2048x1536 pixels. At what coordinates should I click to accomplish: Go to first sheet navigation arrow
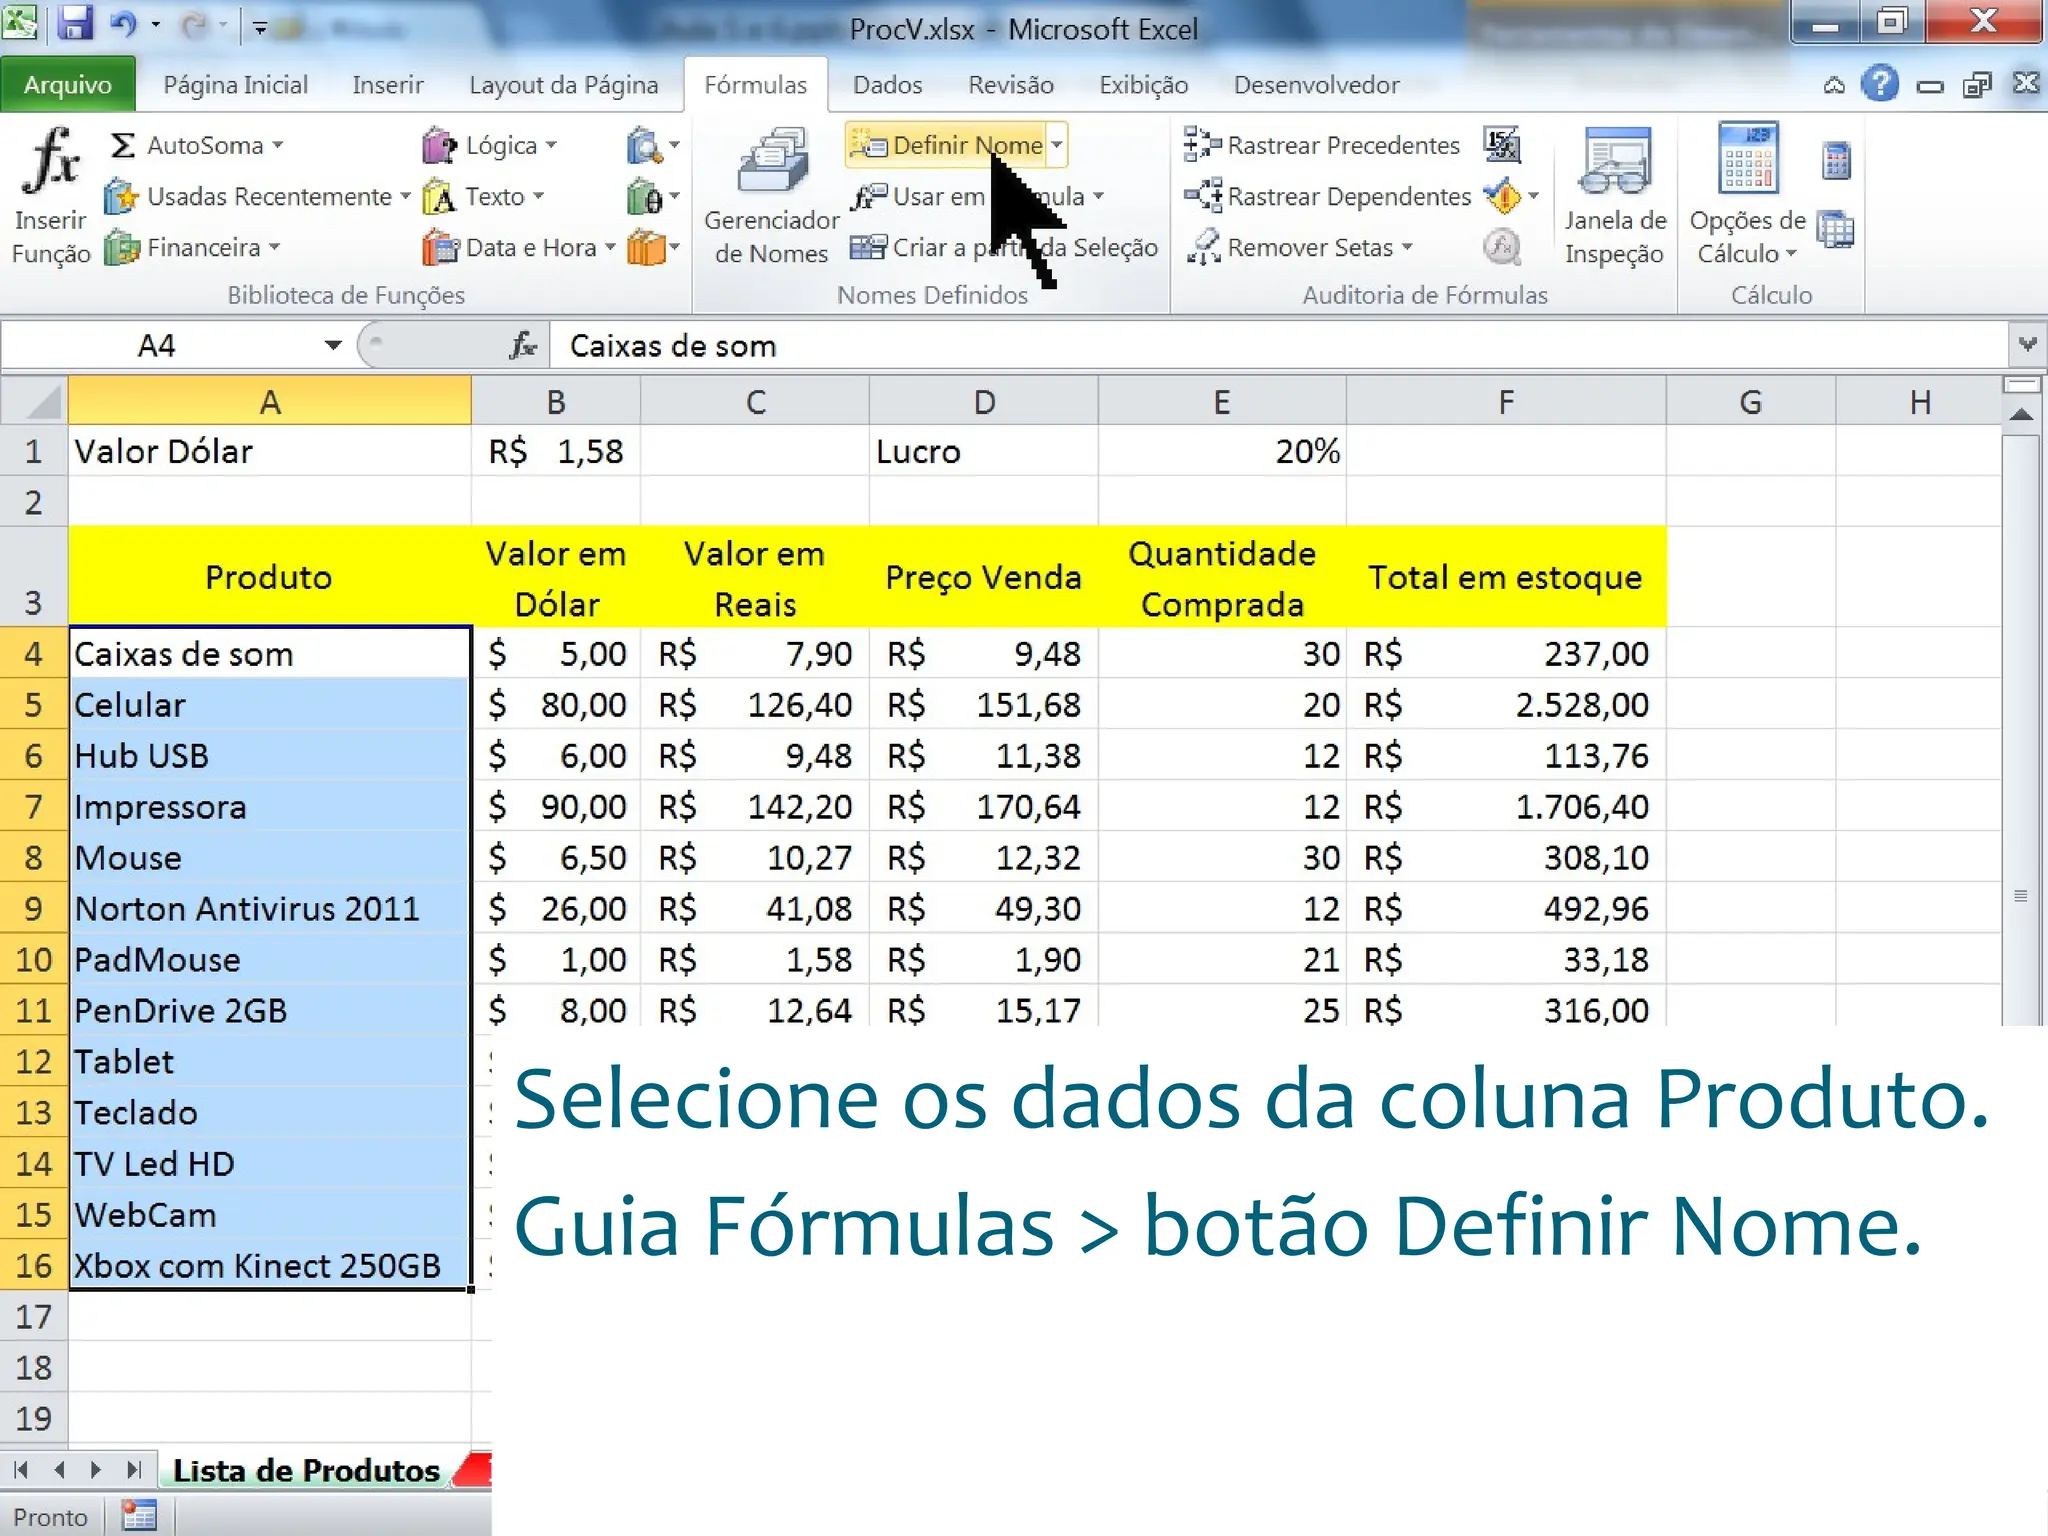[x=21, y=1469]
